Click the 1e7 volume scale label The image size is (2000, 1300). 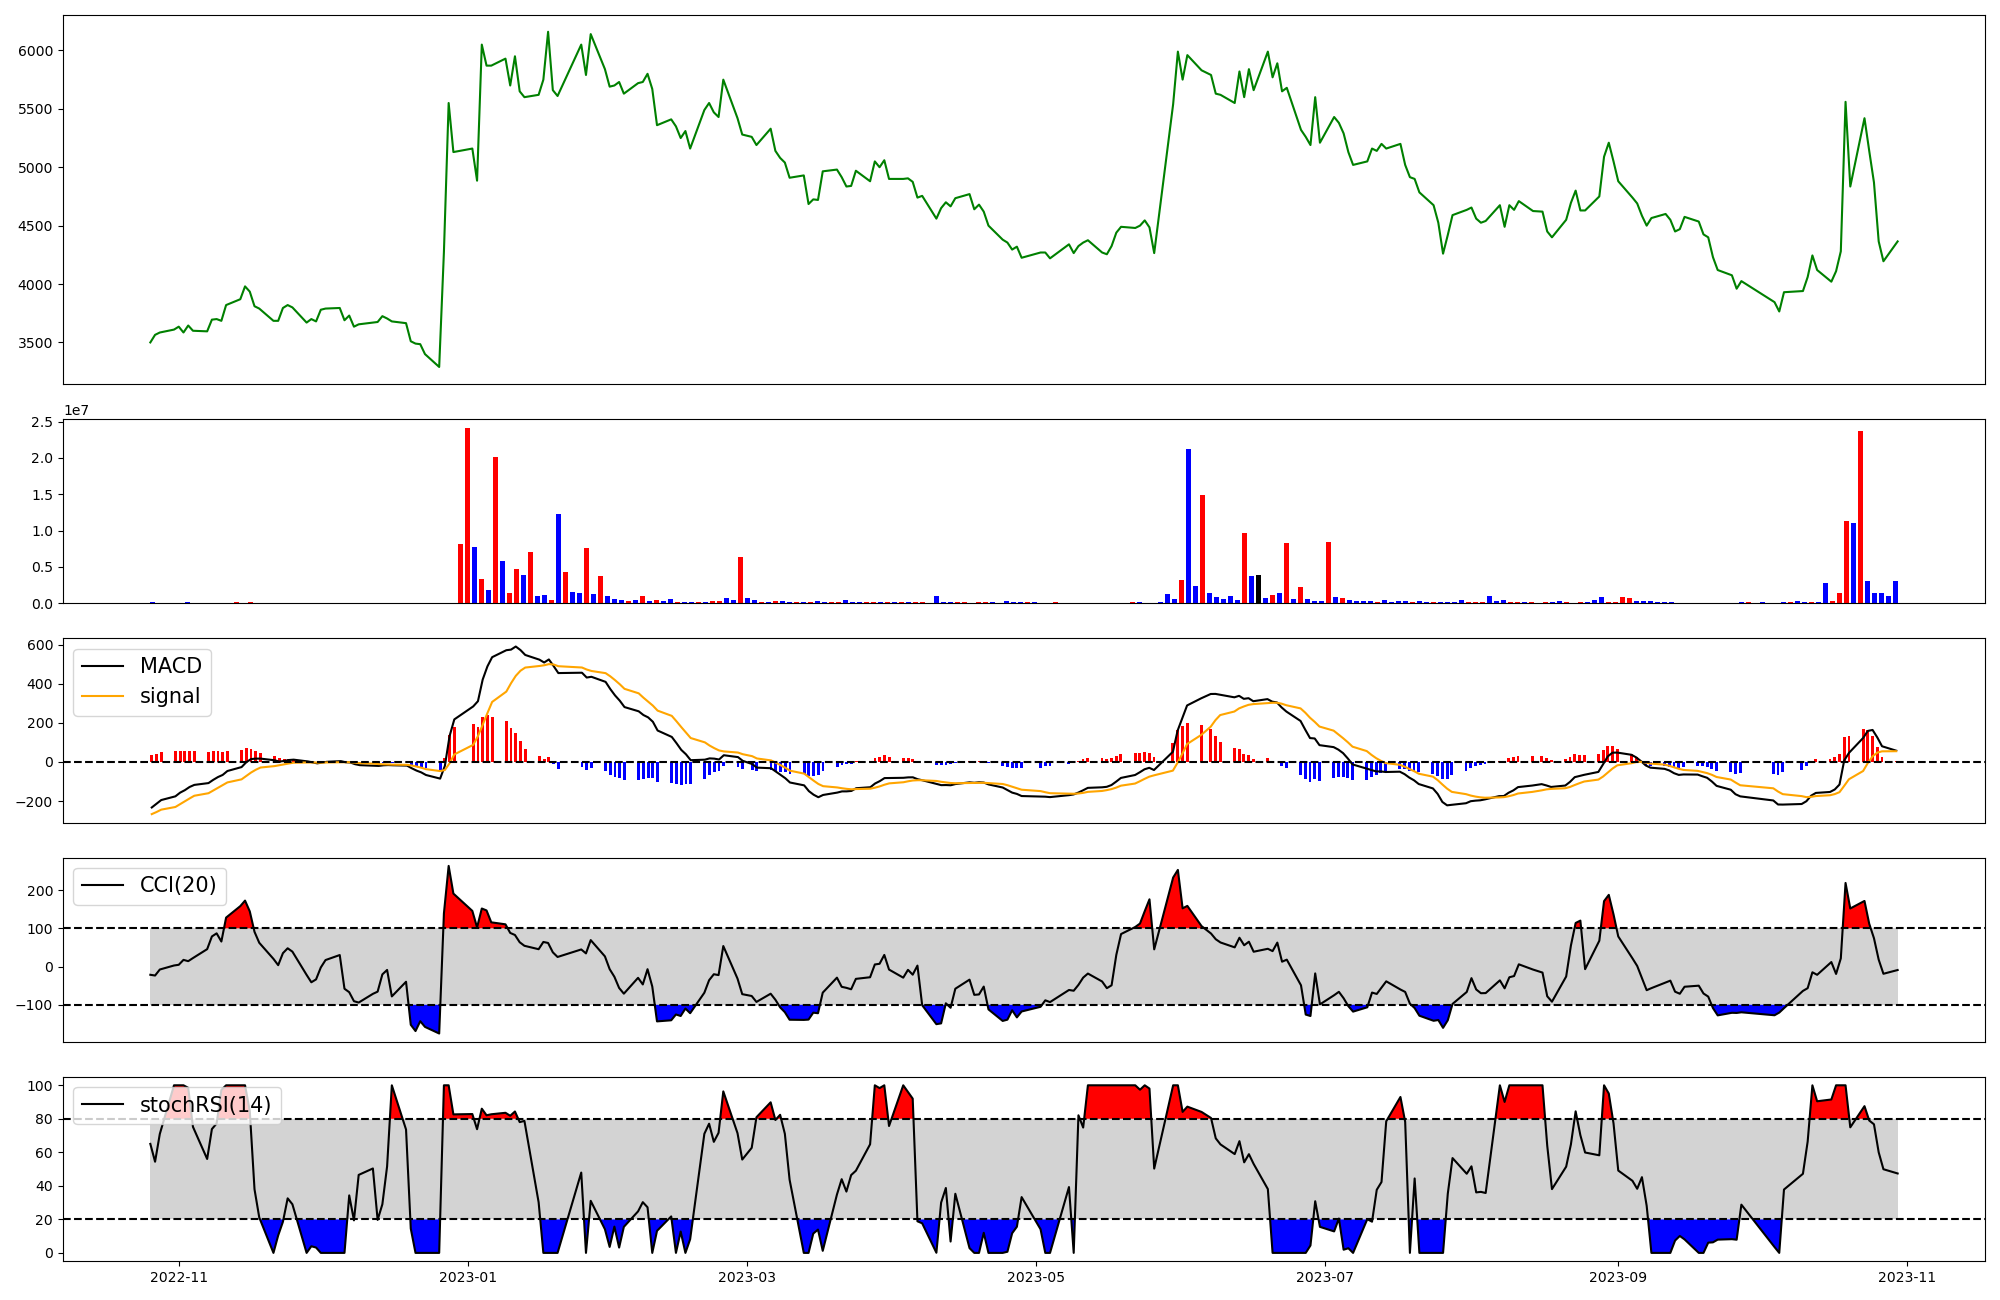76,410
